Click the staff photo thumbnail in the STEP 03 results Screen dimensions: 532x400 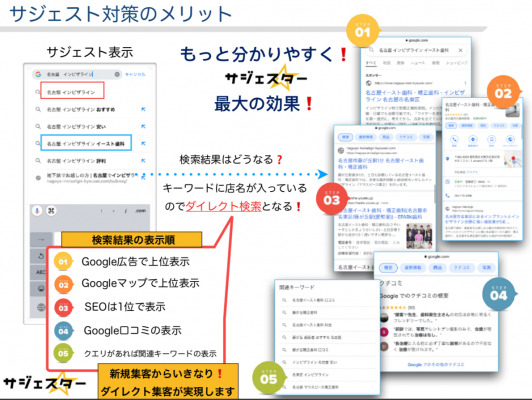419,235
